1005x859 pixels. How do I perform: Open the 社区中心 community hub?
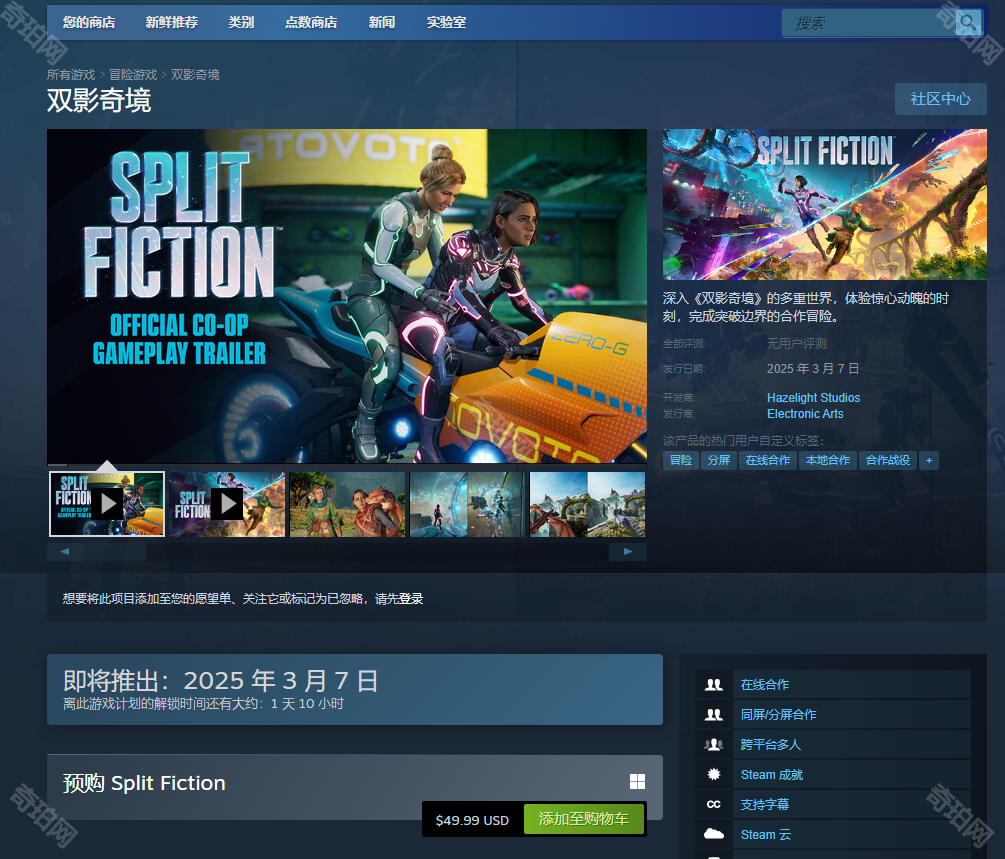[x=940, y=99]
